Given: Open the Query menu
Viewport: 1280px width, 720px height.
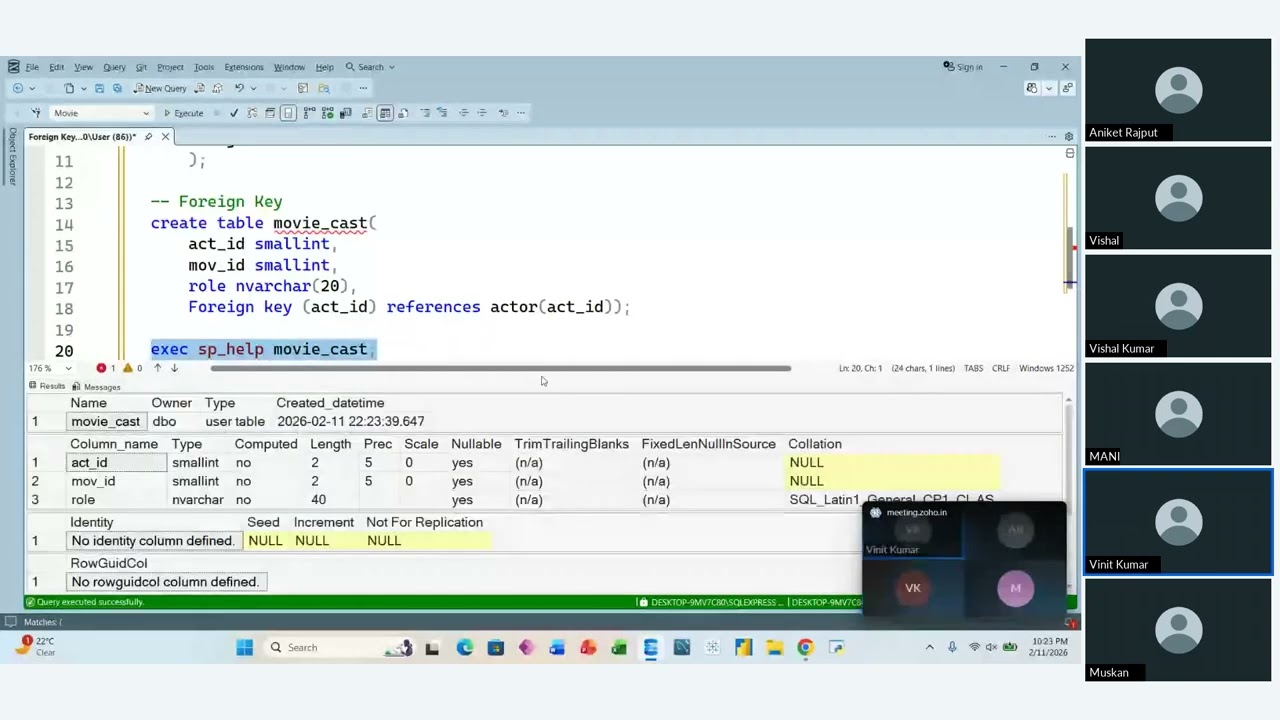Looking at the screenshot, I should click(114, 67).
